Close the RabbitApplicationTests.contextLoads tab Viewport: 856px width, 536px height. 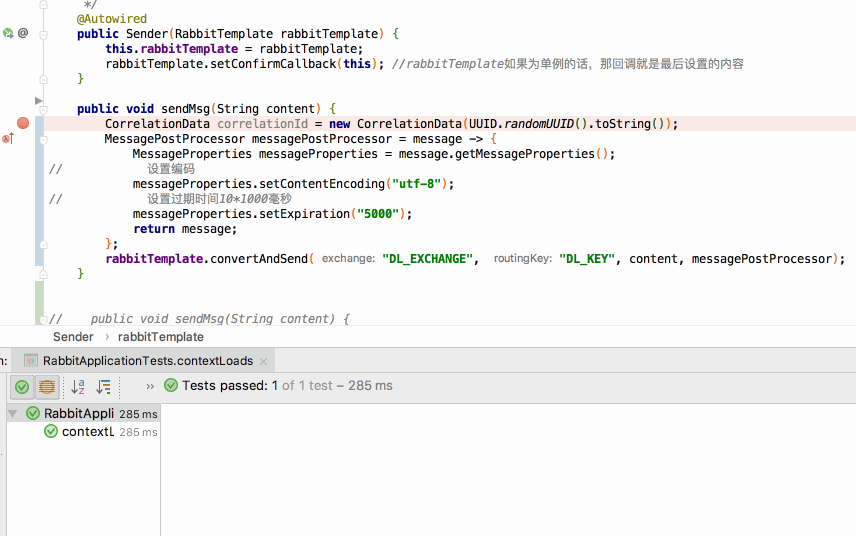tap(264, 361)
